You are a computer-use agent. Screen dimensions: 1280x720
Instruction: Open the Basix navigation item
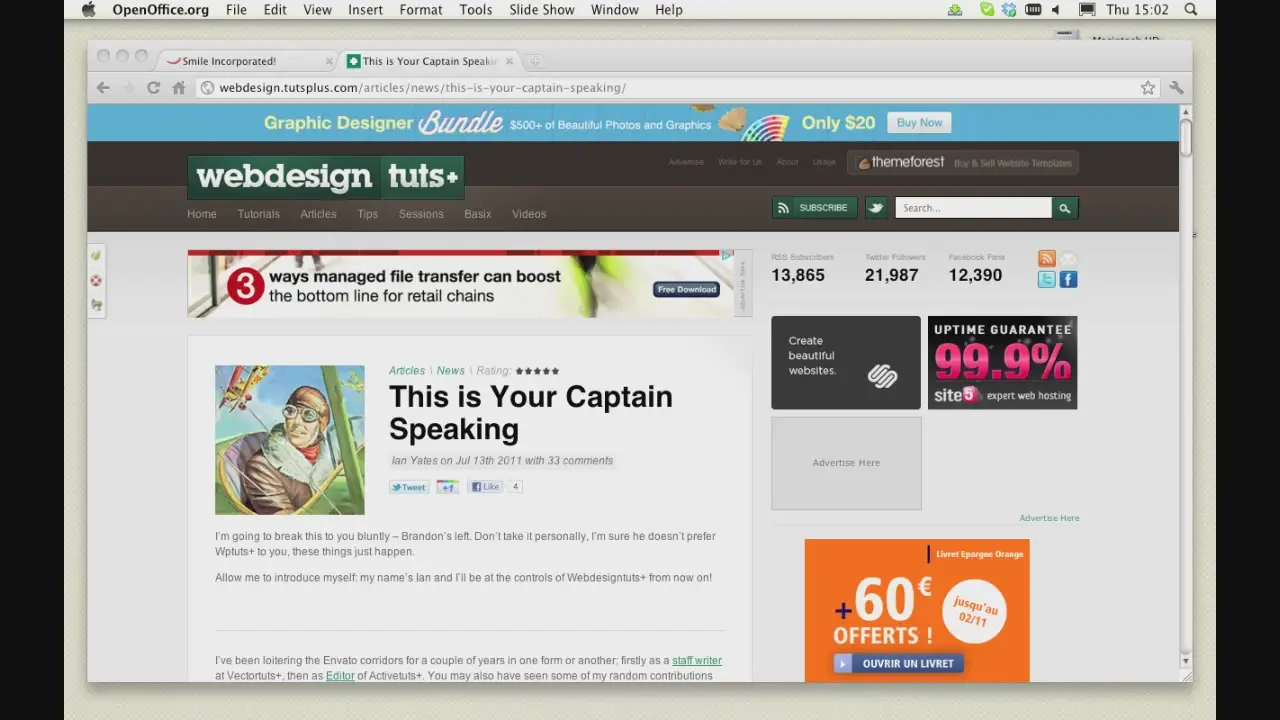point(478,214)
